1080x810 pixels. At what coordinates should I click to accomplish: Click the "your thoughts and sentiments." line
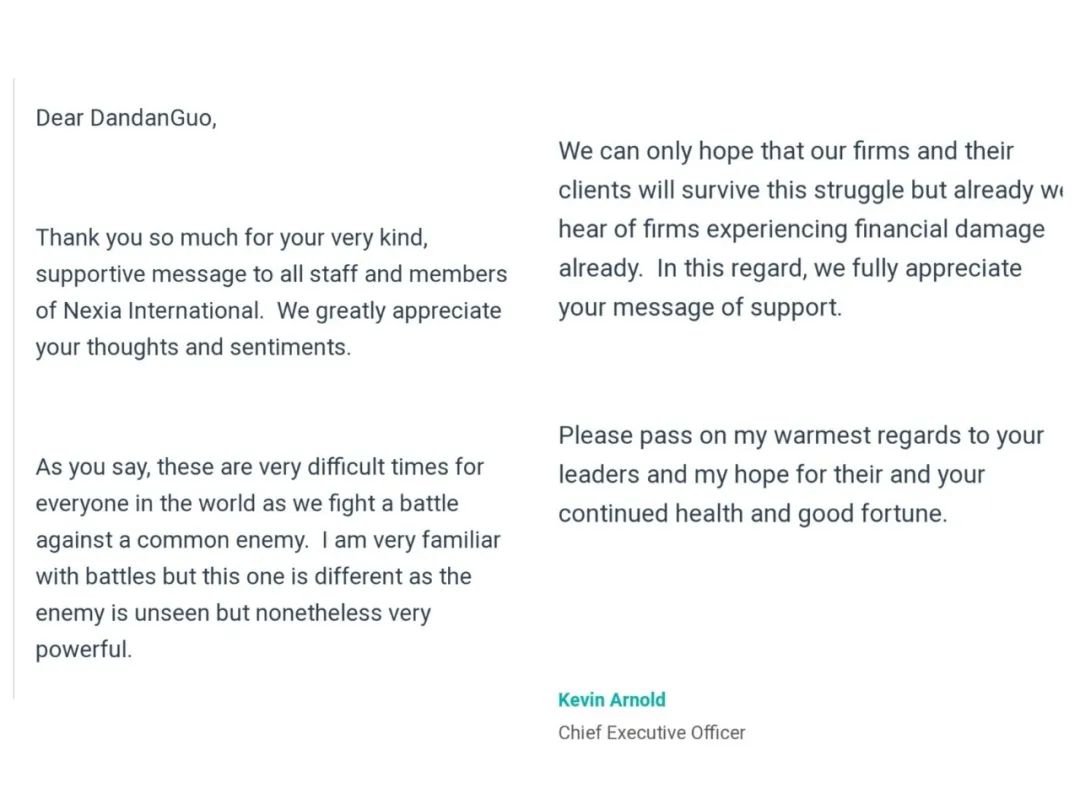(193, 348)
